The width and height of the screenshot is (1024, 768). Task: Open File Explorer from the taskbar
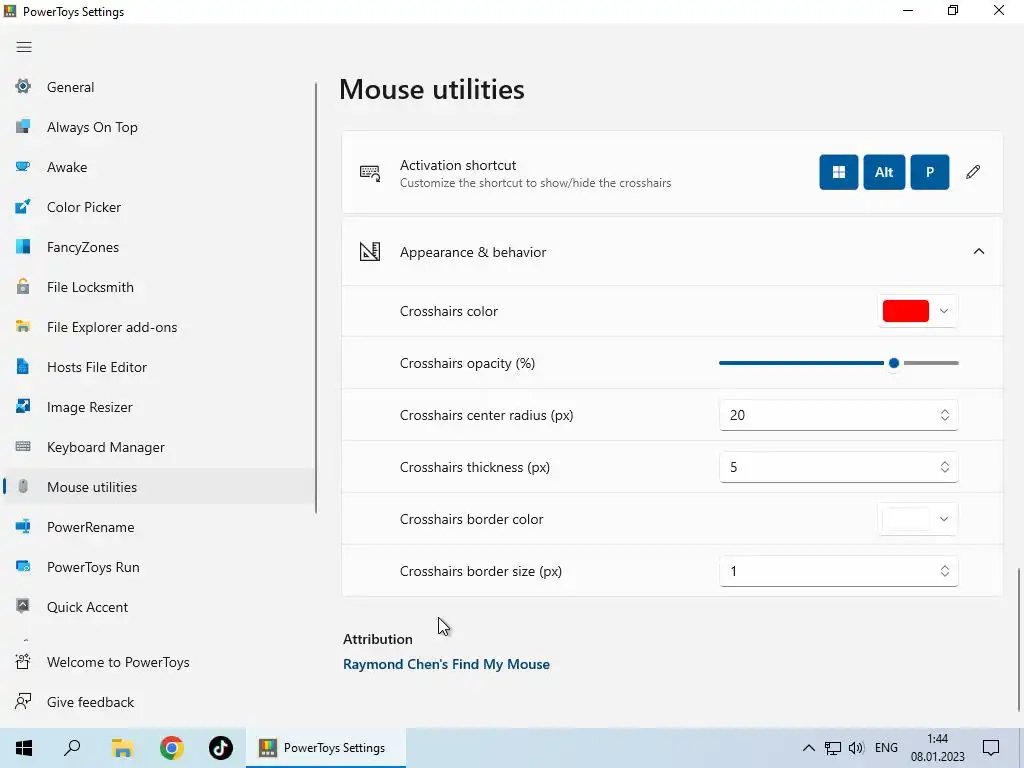[x=122, y=748]
